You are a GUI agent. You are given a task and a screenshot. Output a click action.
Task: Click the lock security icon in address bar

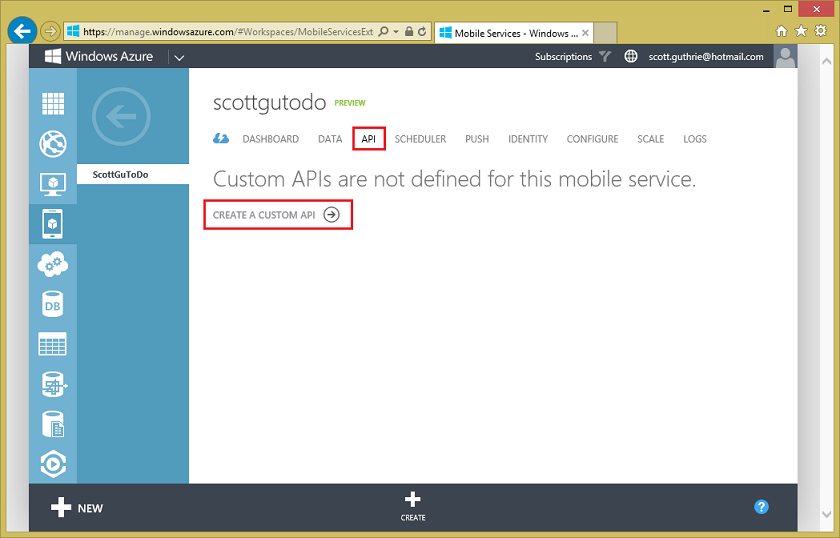(x=409, y=32)
